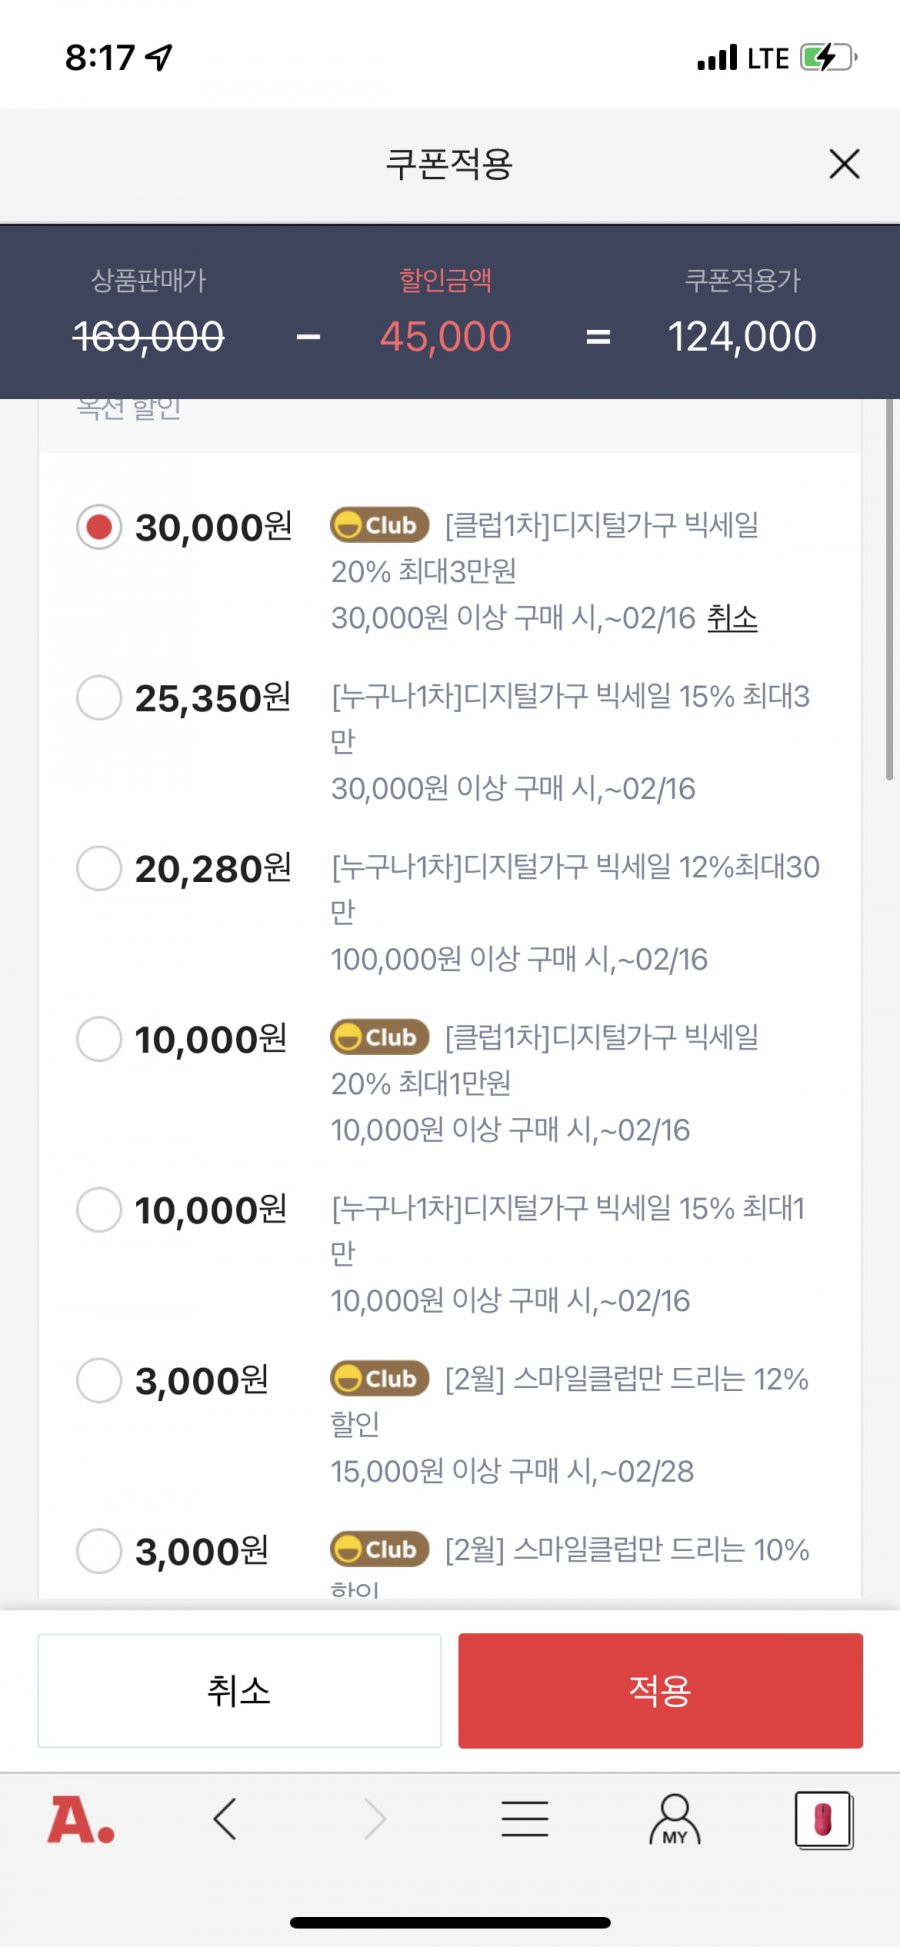Tap the white 취소 cancel button
Viewport: 900px width, 1947px height.
(239, 1690)
